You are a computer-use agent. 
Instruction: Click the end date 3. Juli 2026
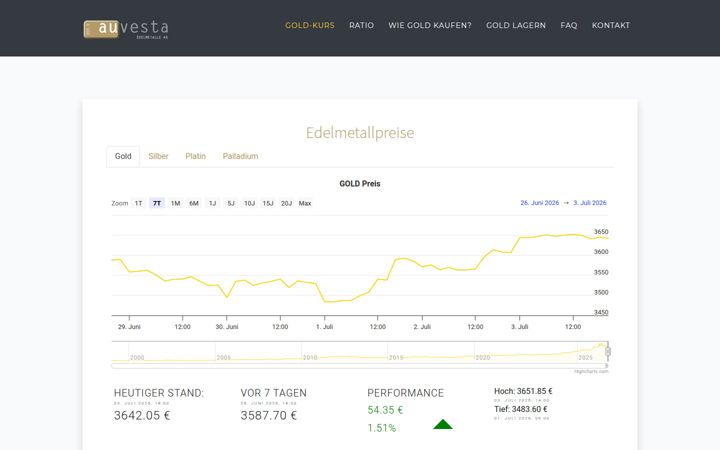pyautogui.click(x=590, y=202)
